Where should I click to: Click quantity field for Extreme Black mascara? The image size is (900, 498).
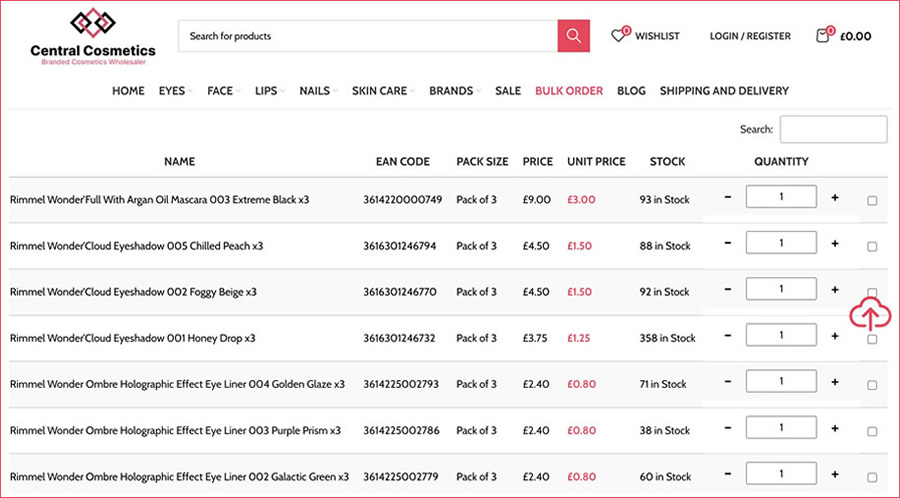(x=781, y=197)
